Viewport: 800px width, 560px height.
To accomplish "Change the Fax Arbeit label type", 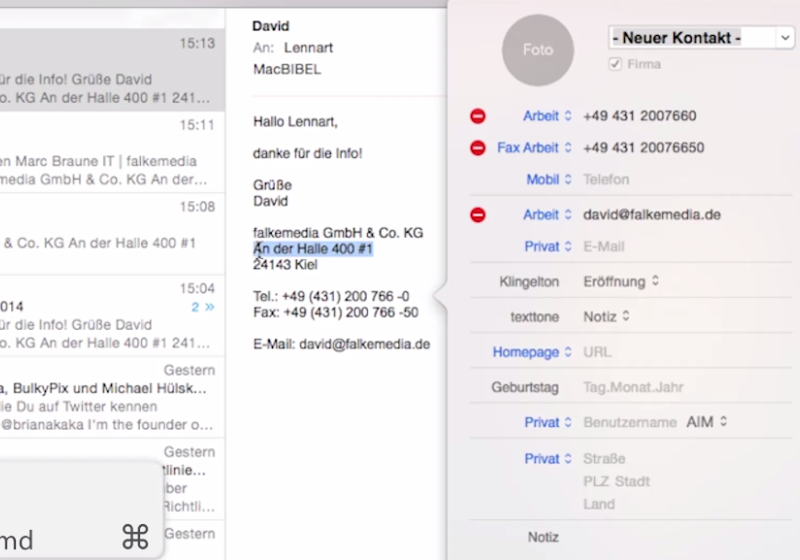I will tap(534, 148).
